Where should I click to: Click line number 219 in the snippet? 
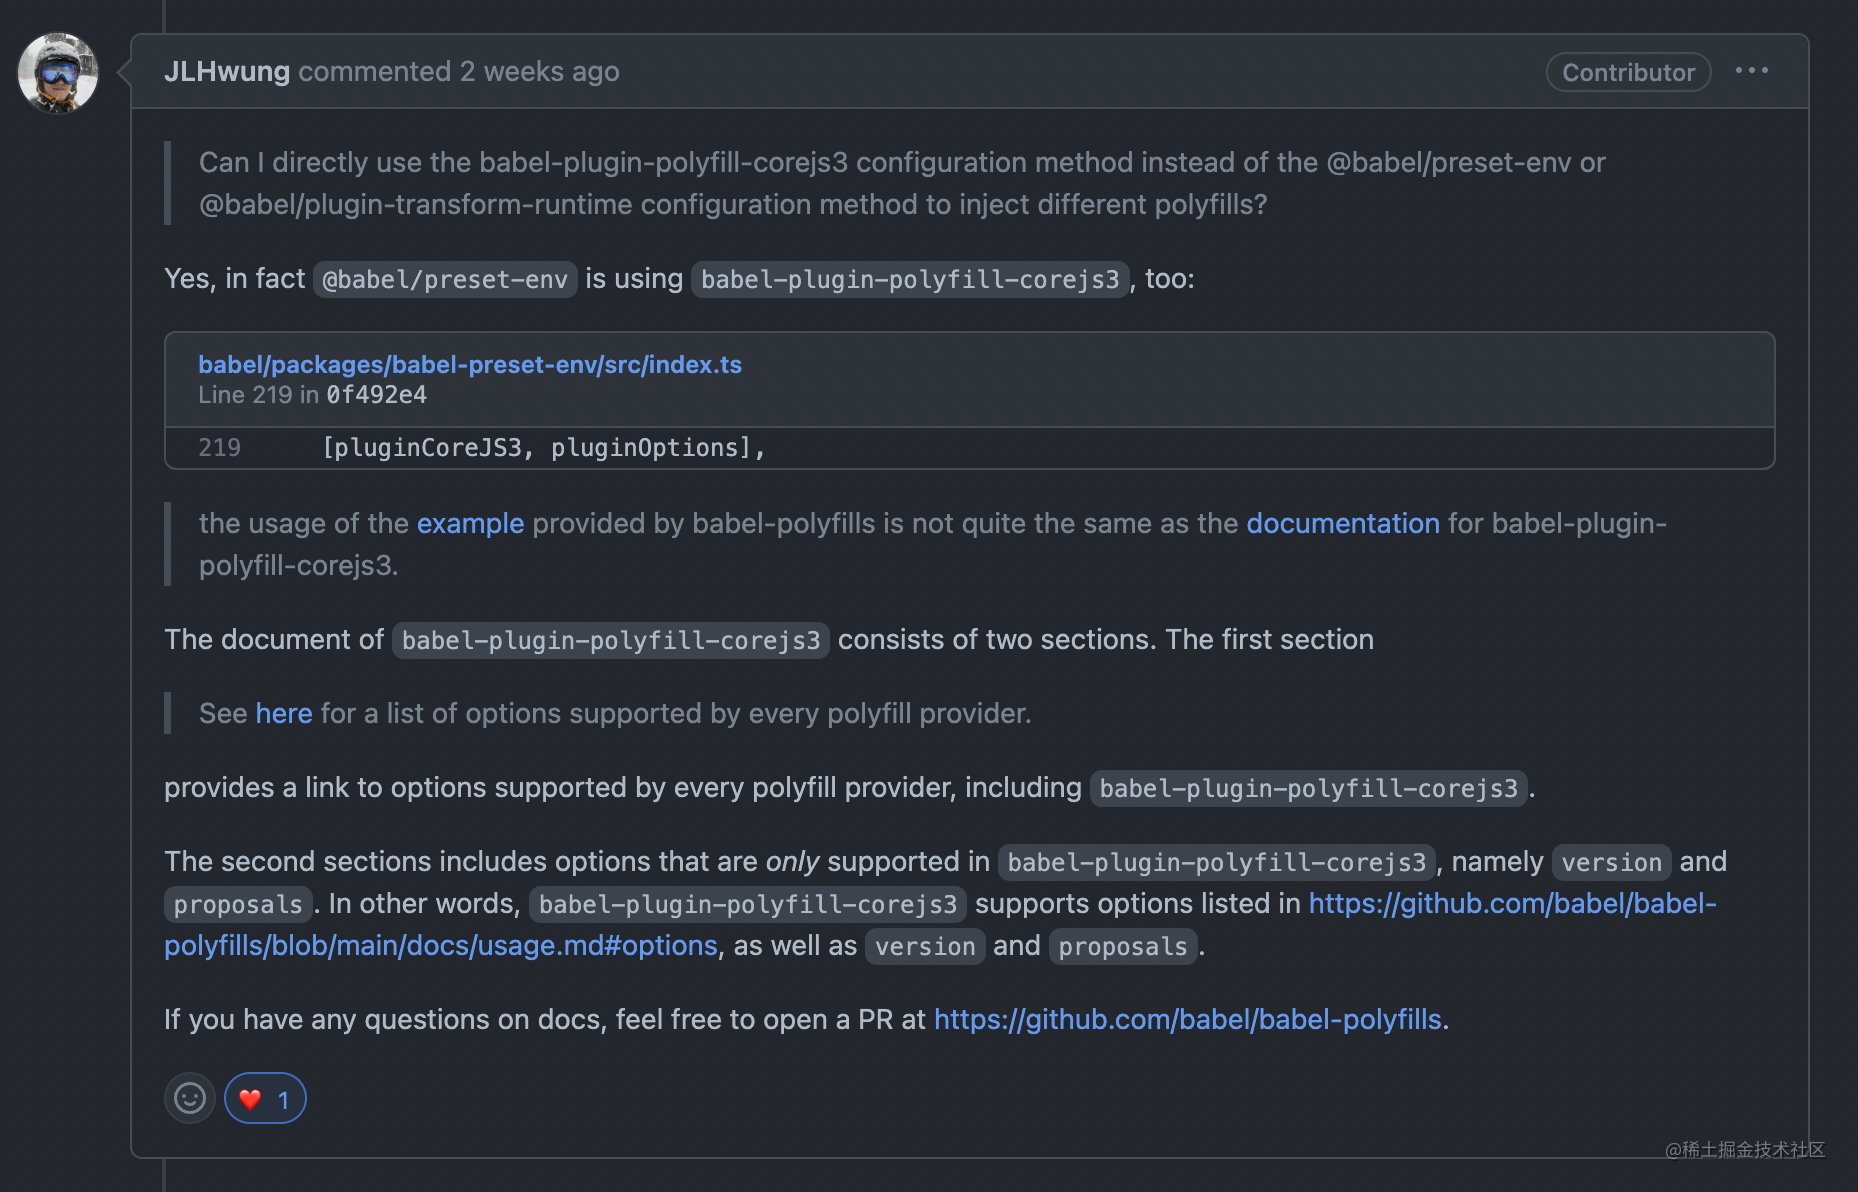click(x=219, y=448)
